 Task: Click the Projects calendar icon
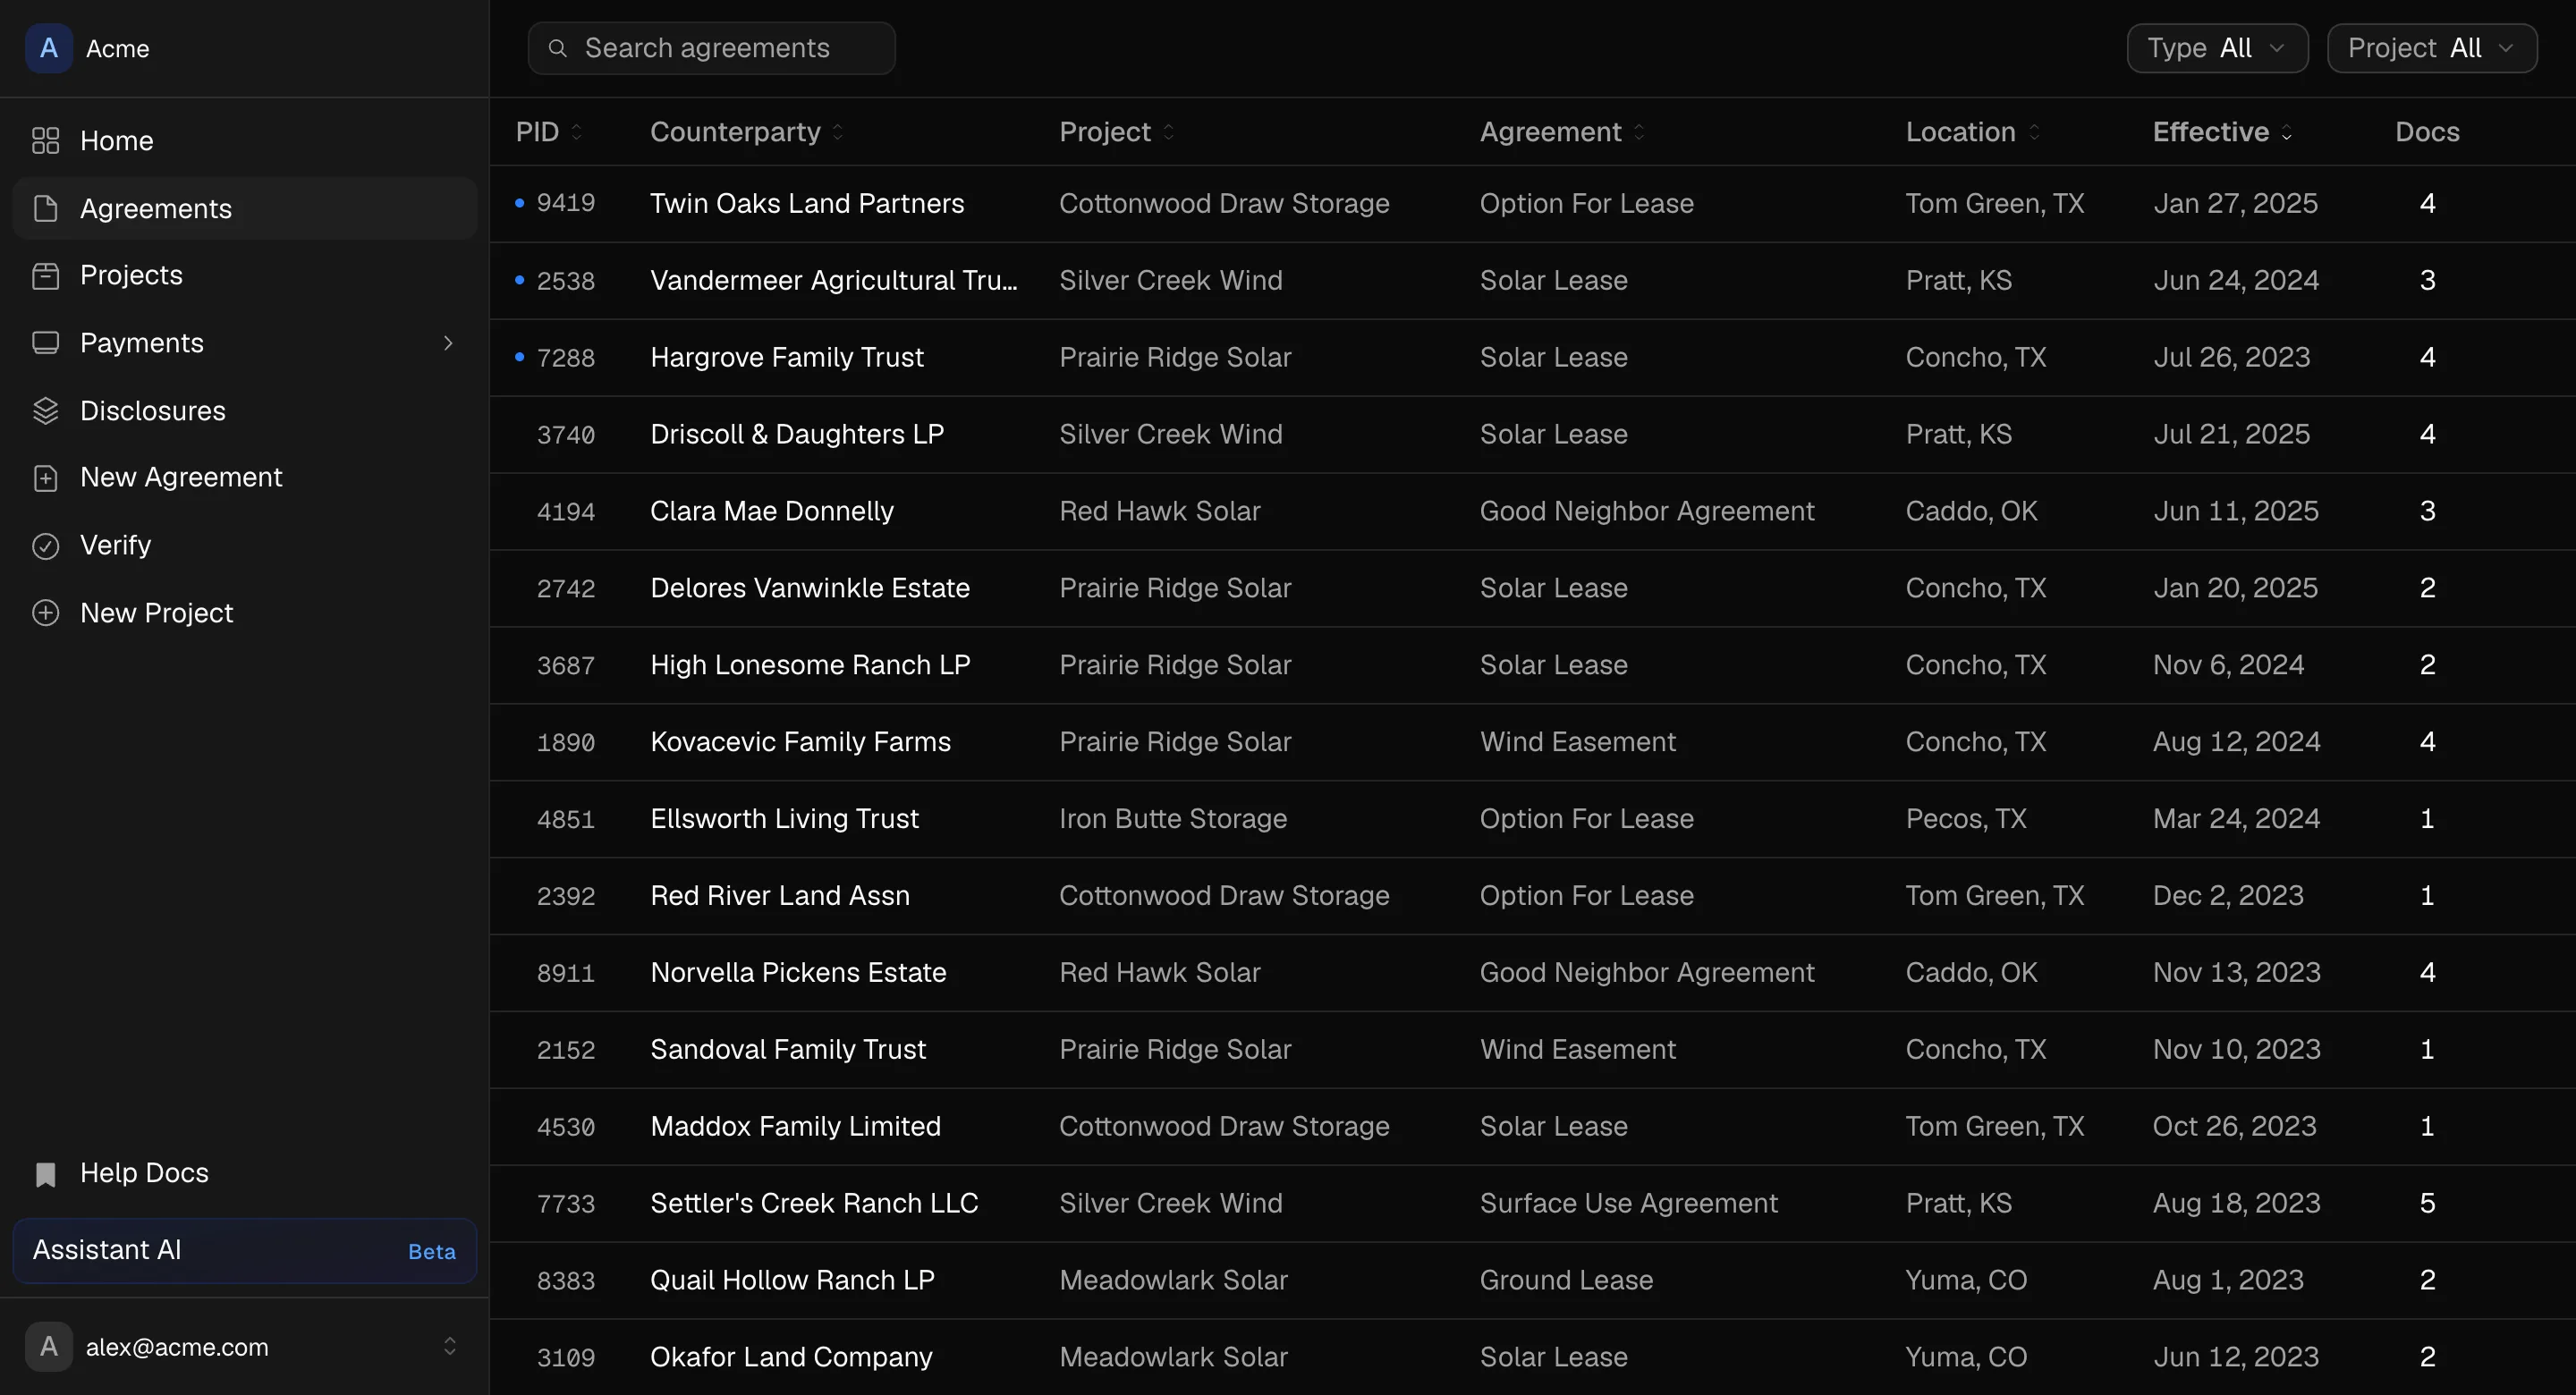pyautogui.click(x=46, y=275)
